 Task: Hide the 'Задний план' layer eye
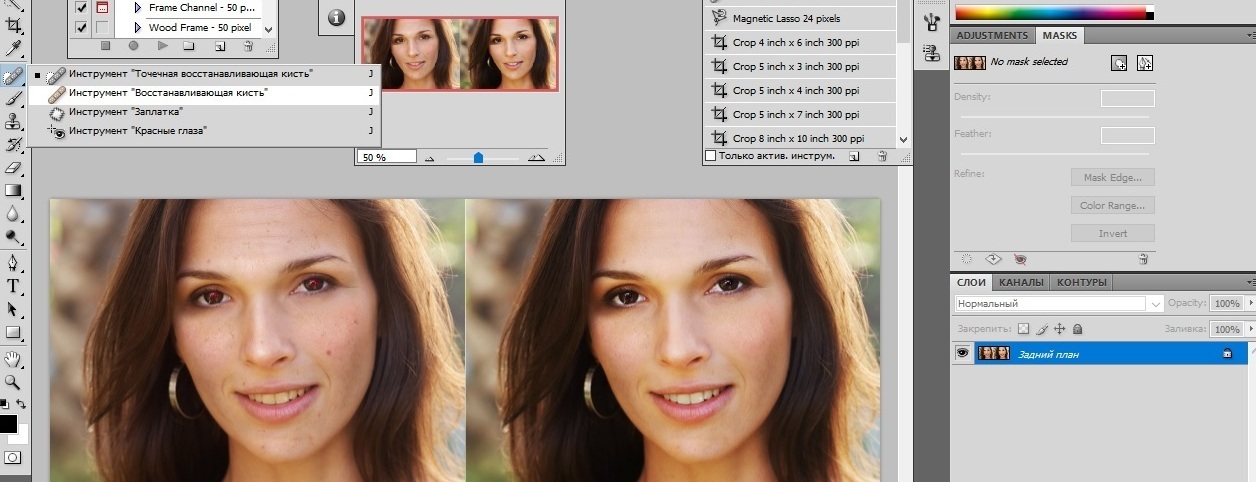(x=963, y=353)
